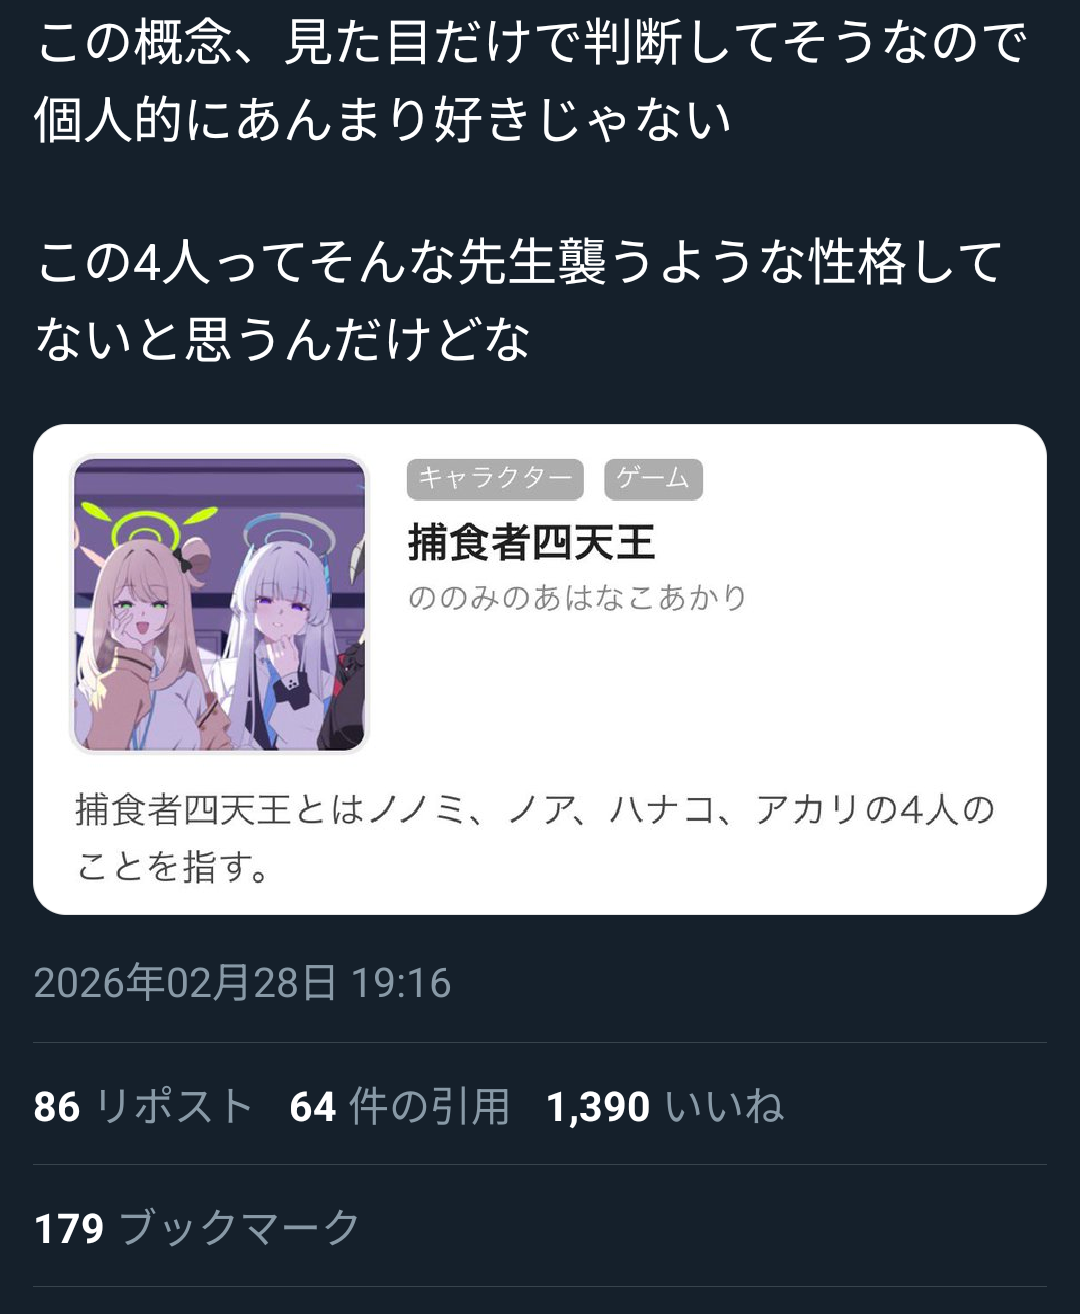Screen dimensions: 1080x1314
Task: Click the 64 quotes number
Action: (312, 1107)
